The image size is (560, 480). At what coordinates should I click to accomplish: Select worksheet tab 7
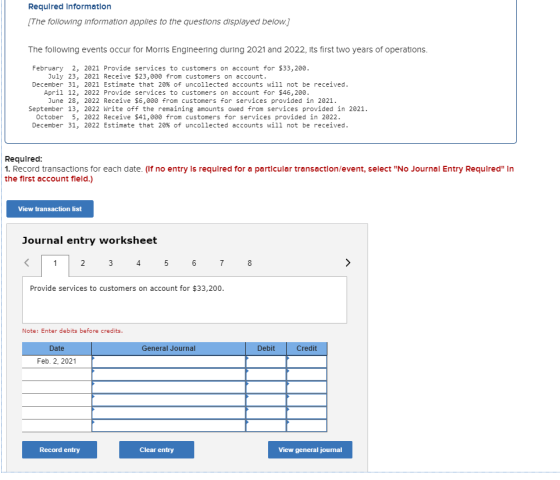[x=222, y=263]
